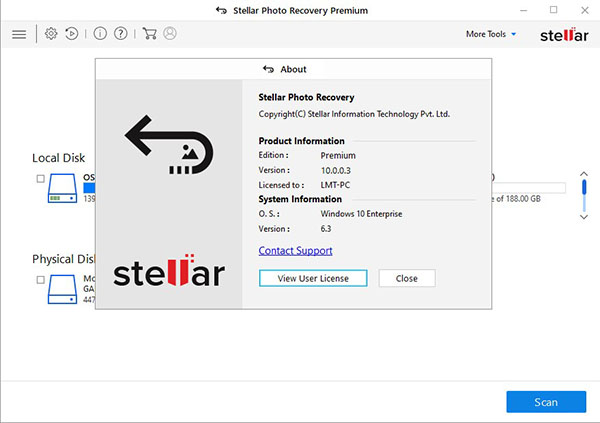Open settings gear icon

[51, 34]
